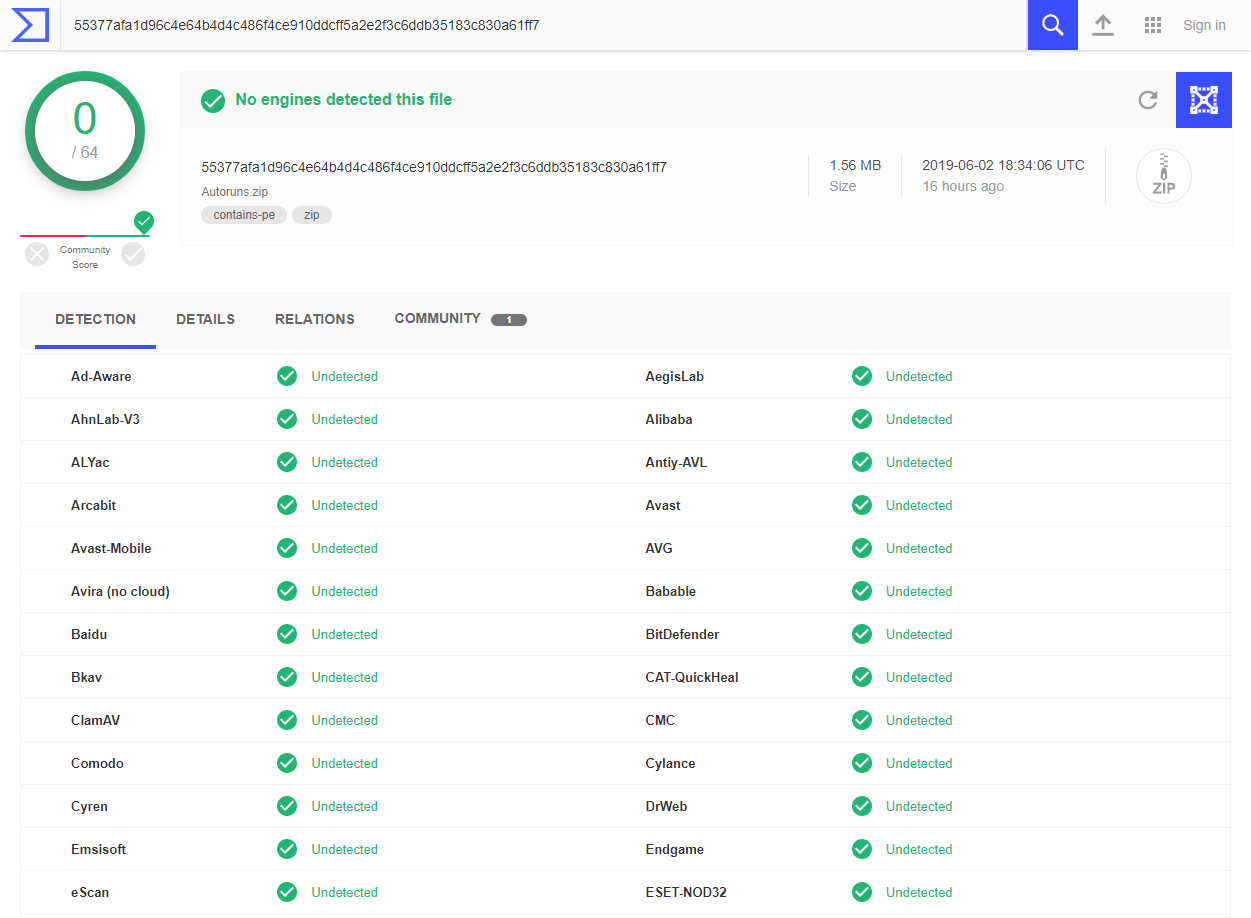
Task: Click the Arcabit undetected check icon
Action: pyautogui.click(x=287, y=505)
